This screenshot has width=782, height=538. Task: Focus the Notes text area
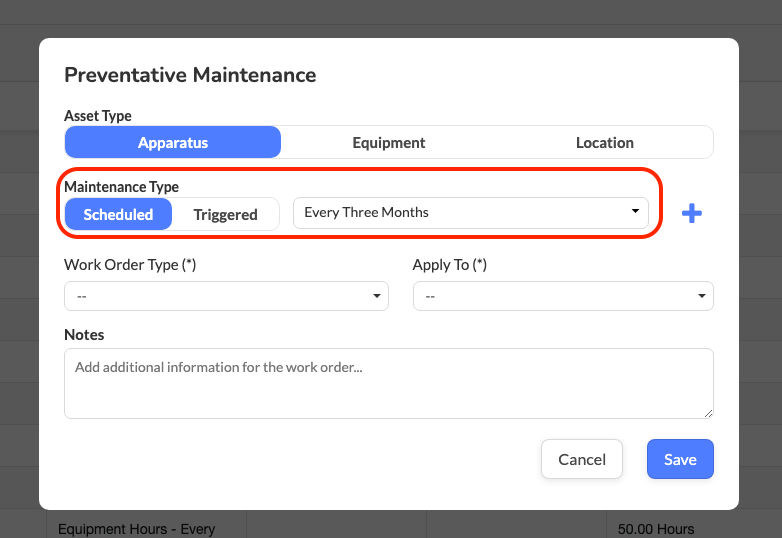tap(388, 383)
